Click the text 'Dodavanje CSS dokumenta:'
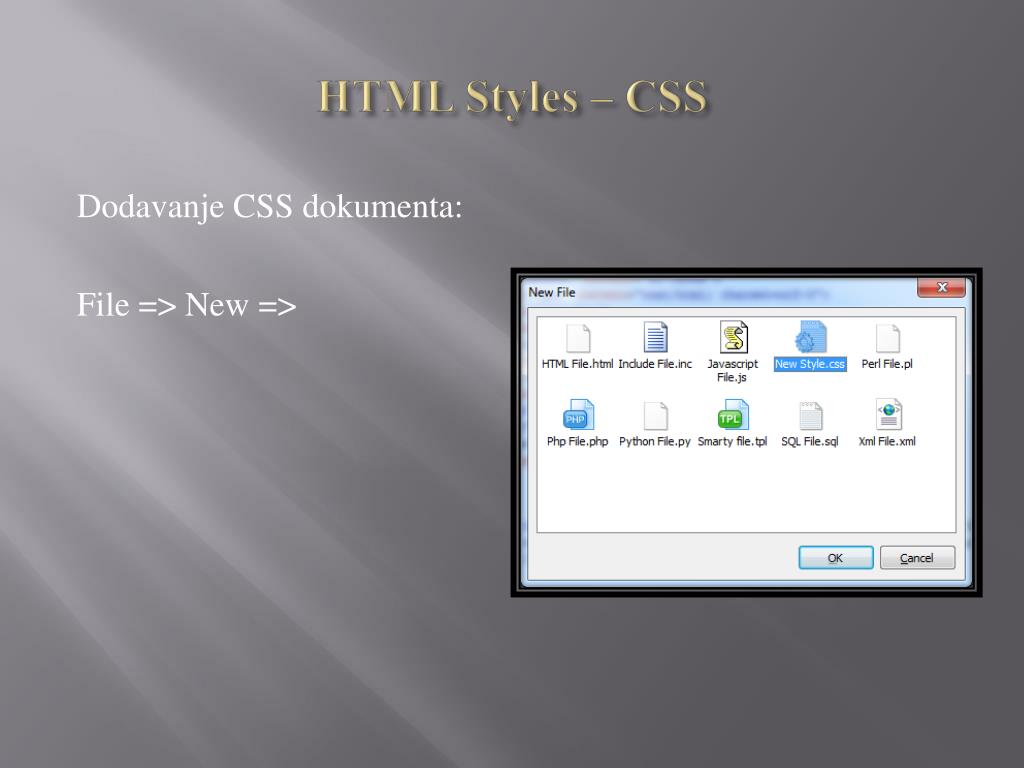 (270, 206)
